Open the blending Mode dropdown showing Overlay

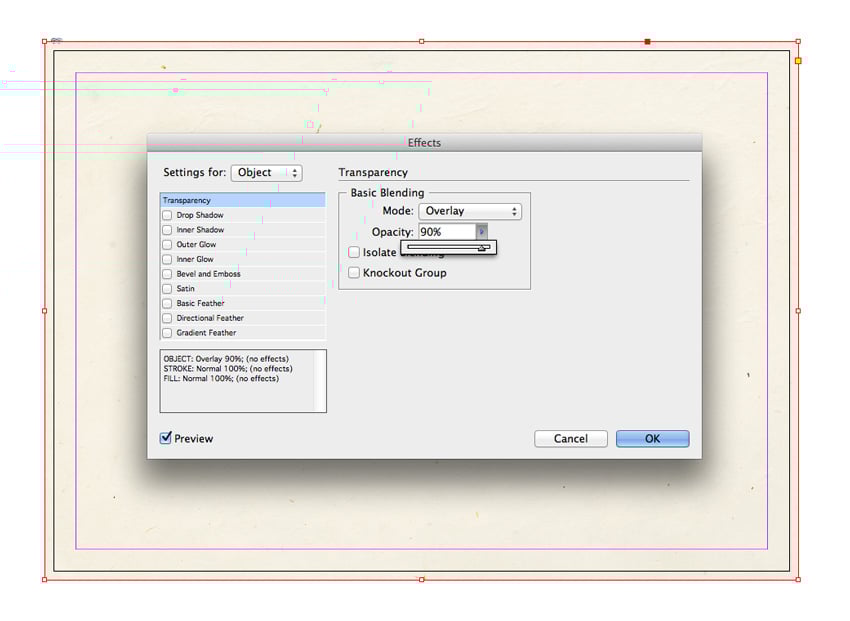[470, 211]
